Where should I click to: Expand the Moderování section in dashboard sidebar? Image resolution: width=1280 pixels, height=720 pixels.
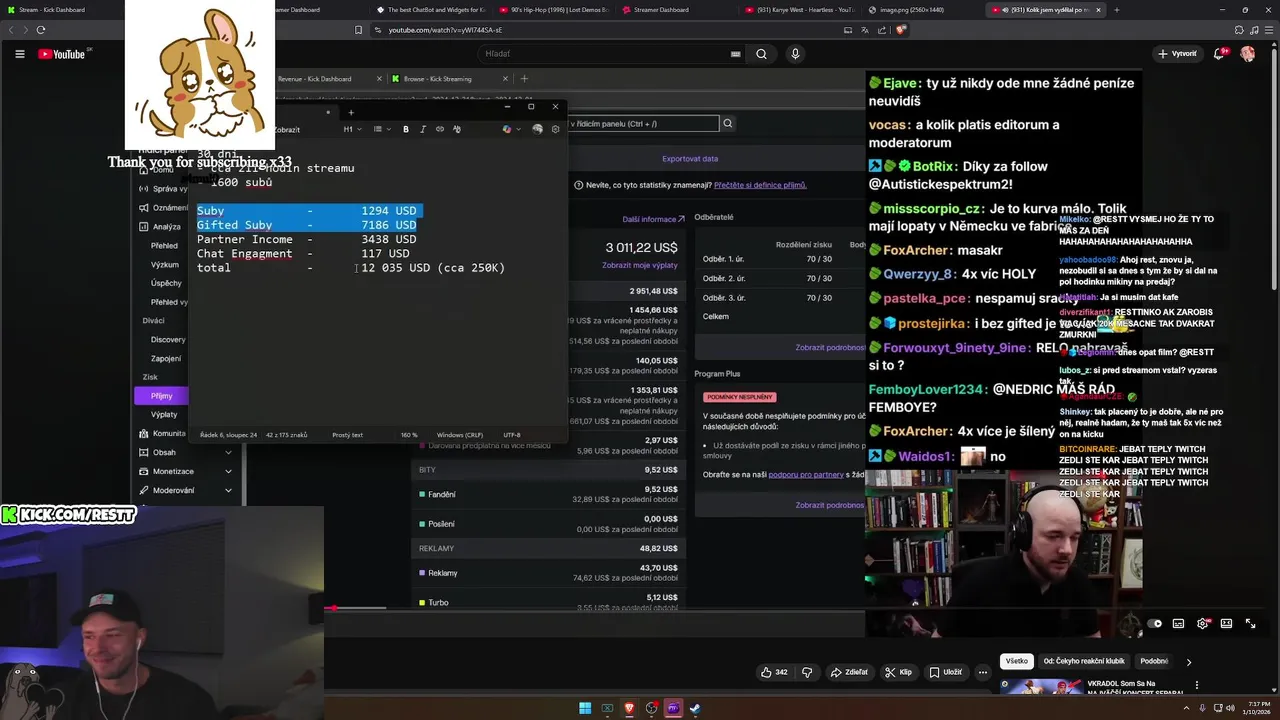(x=187, y=490)
